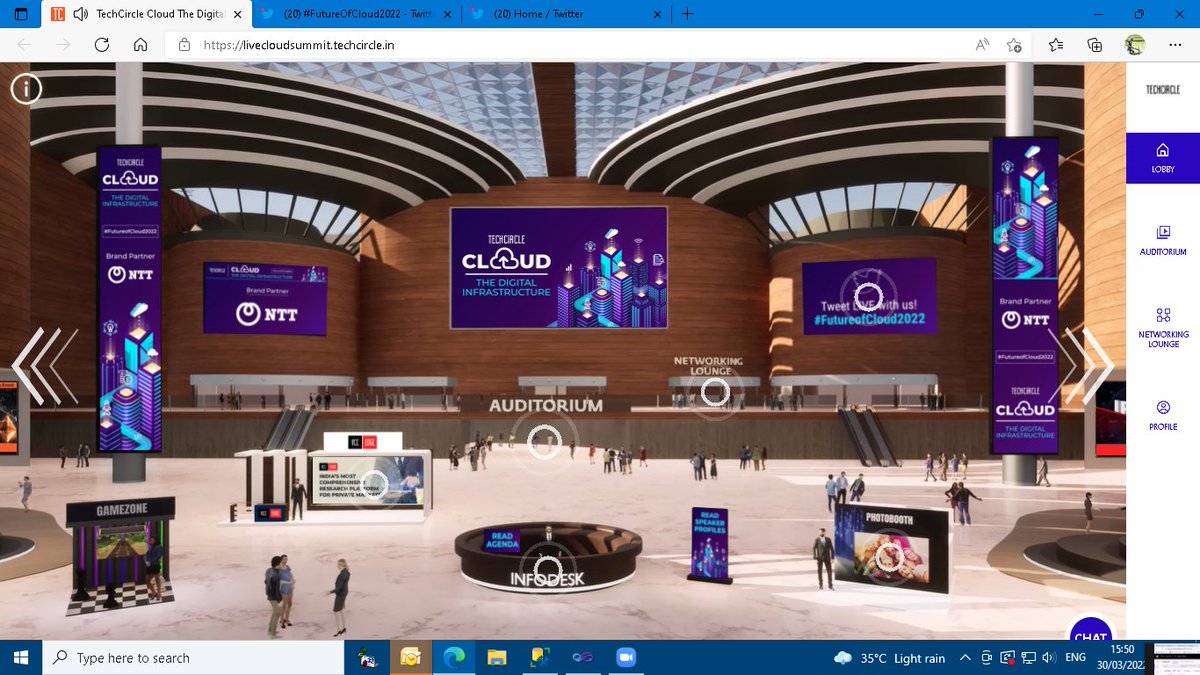This screenshot has width=1200, height=675.
Task: Open browser Collections
Action: pos(1095,45)
